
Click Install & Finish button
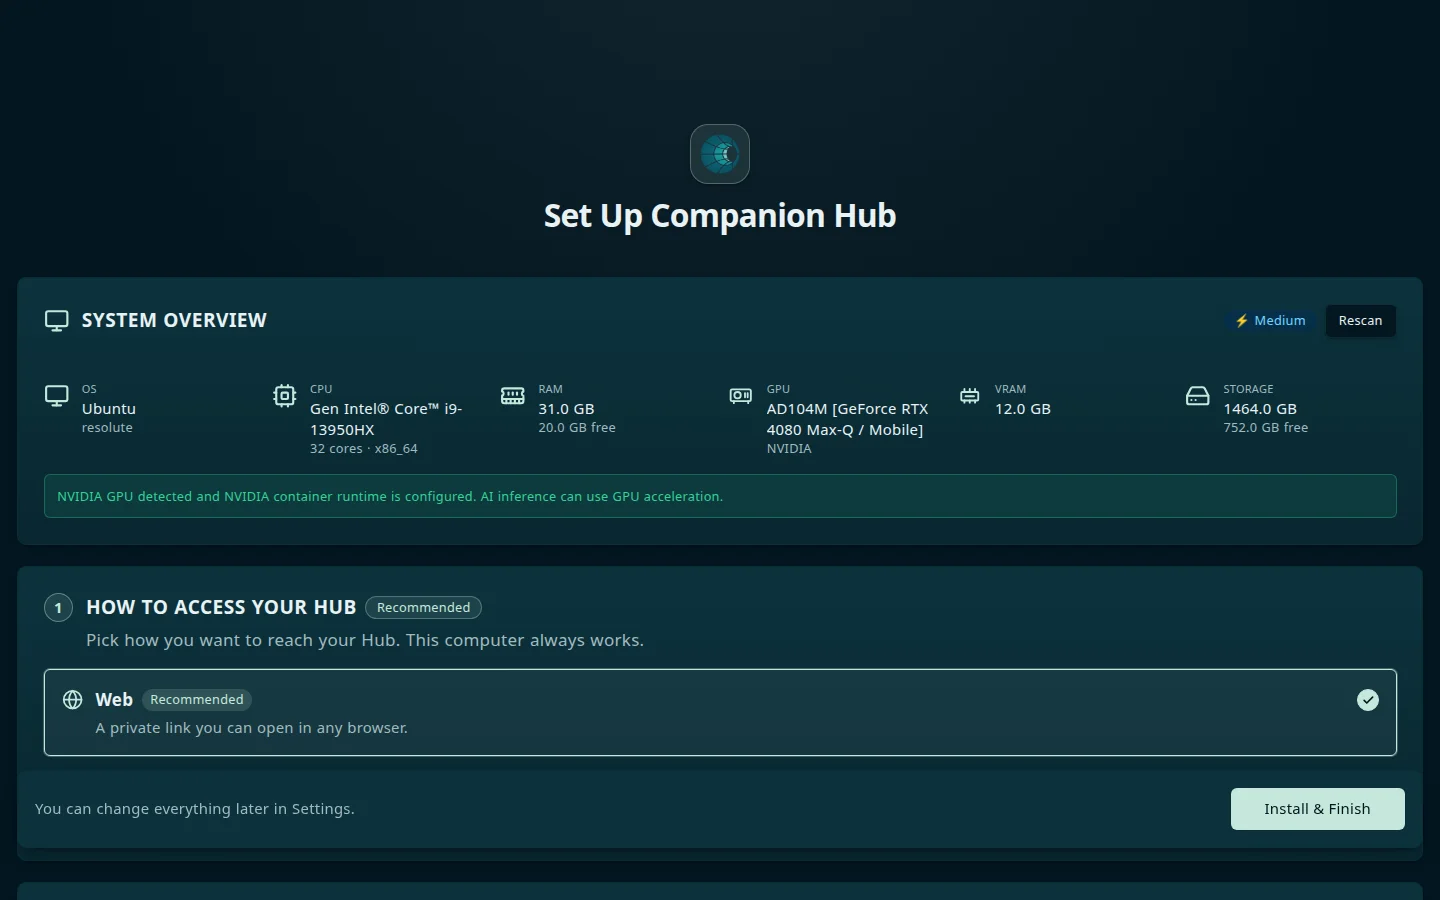[1317, 809]
